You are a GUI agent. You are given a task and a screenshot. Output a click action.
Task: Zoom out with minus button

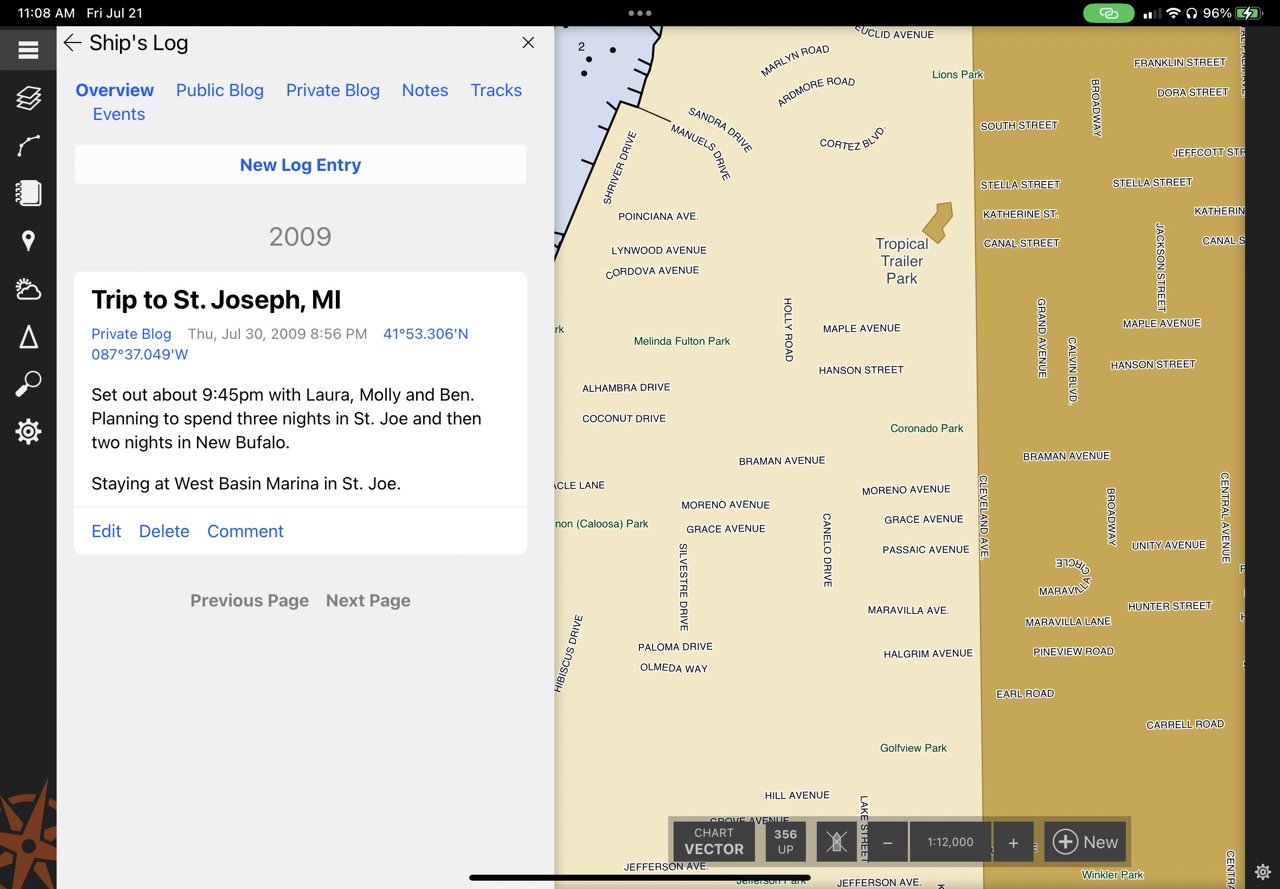click(887, 842)
